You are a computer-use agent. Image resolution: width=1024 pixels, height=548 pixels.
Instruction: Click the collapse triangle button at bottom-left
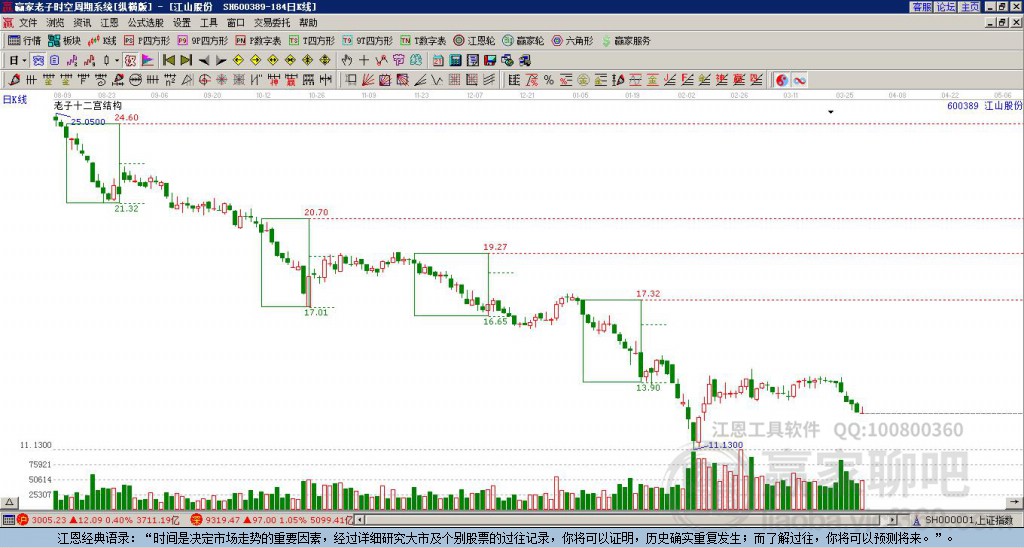[x=9, y=502]
